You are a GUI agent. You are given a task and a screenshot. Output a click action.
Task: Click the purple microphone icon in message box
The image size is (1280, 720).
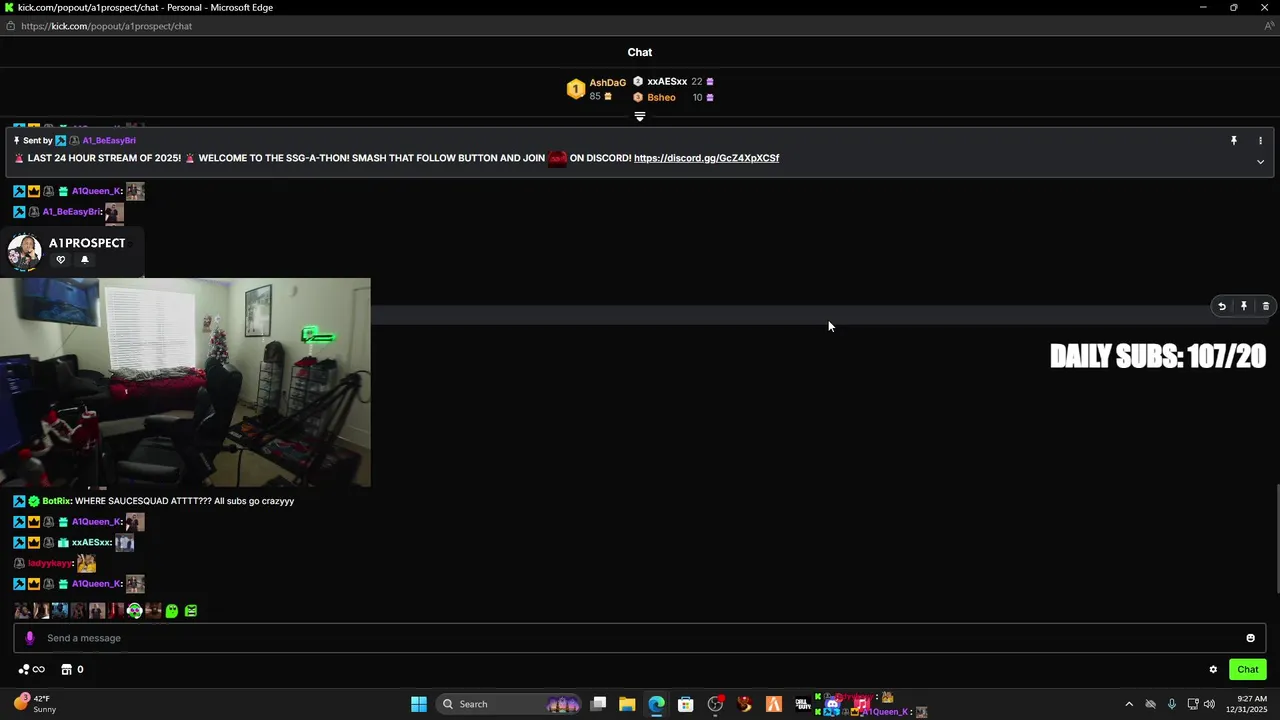[x=30, y=638]
